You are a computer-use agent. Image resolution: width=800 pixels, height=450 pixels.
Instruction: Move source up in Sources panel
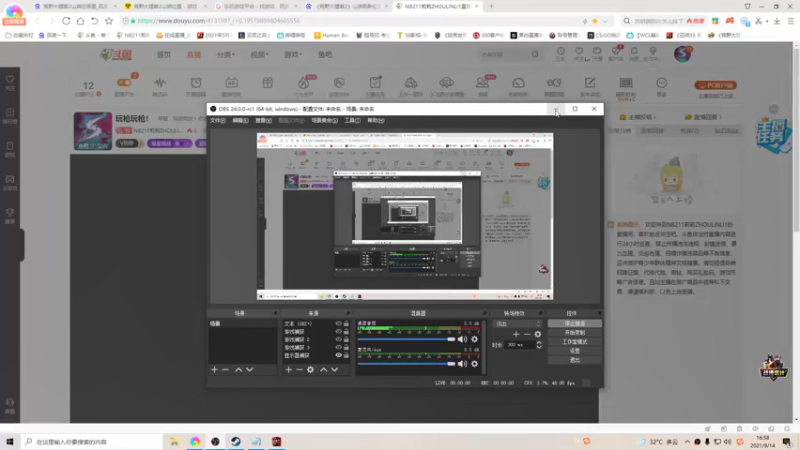323,369
